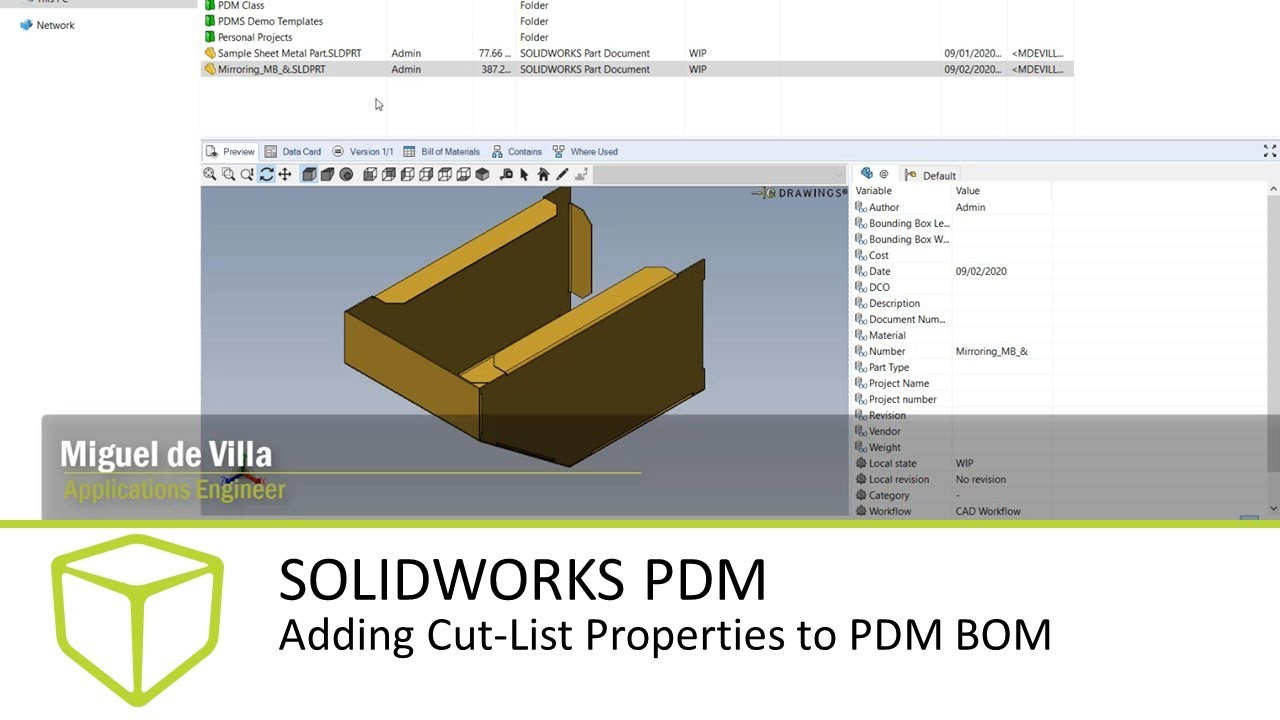This screenshot has height=720, width=1280.
Task: Switch to Shaded display mode
Action: pos(327,174)
